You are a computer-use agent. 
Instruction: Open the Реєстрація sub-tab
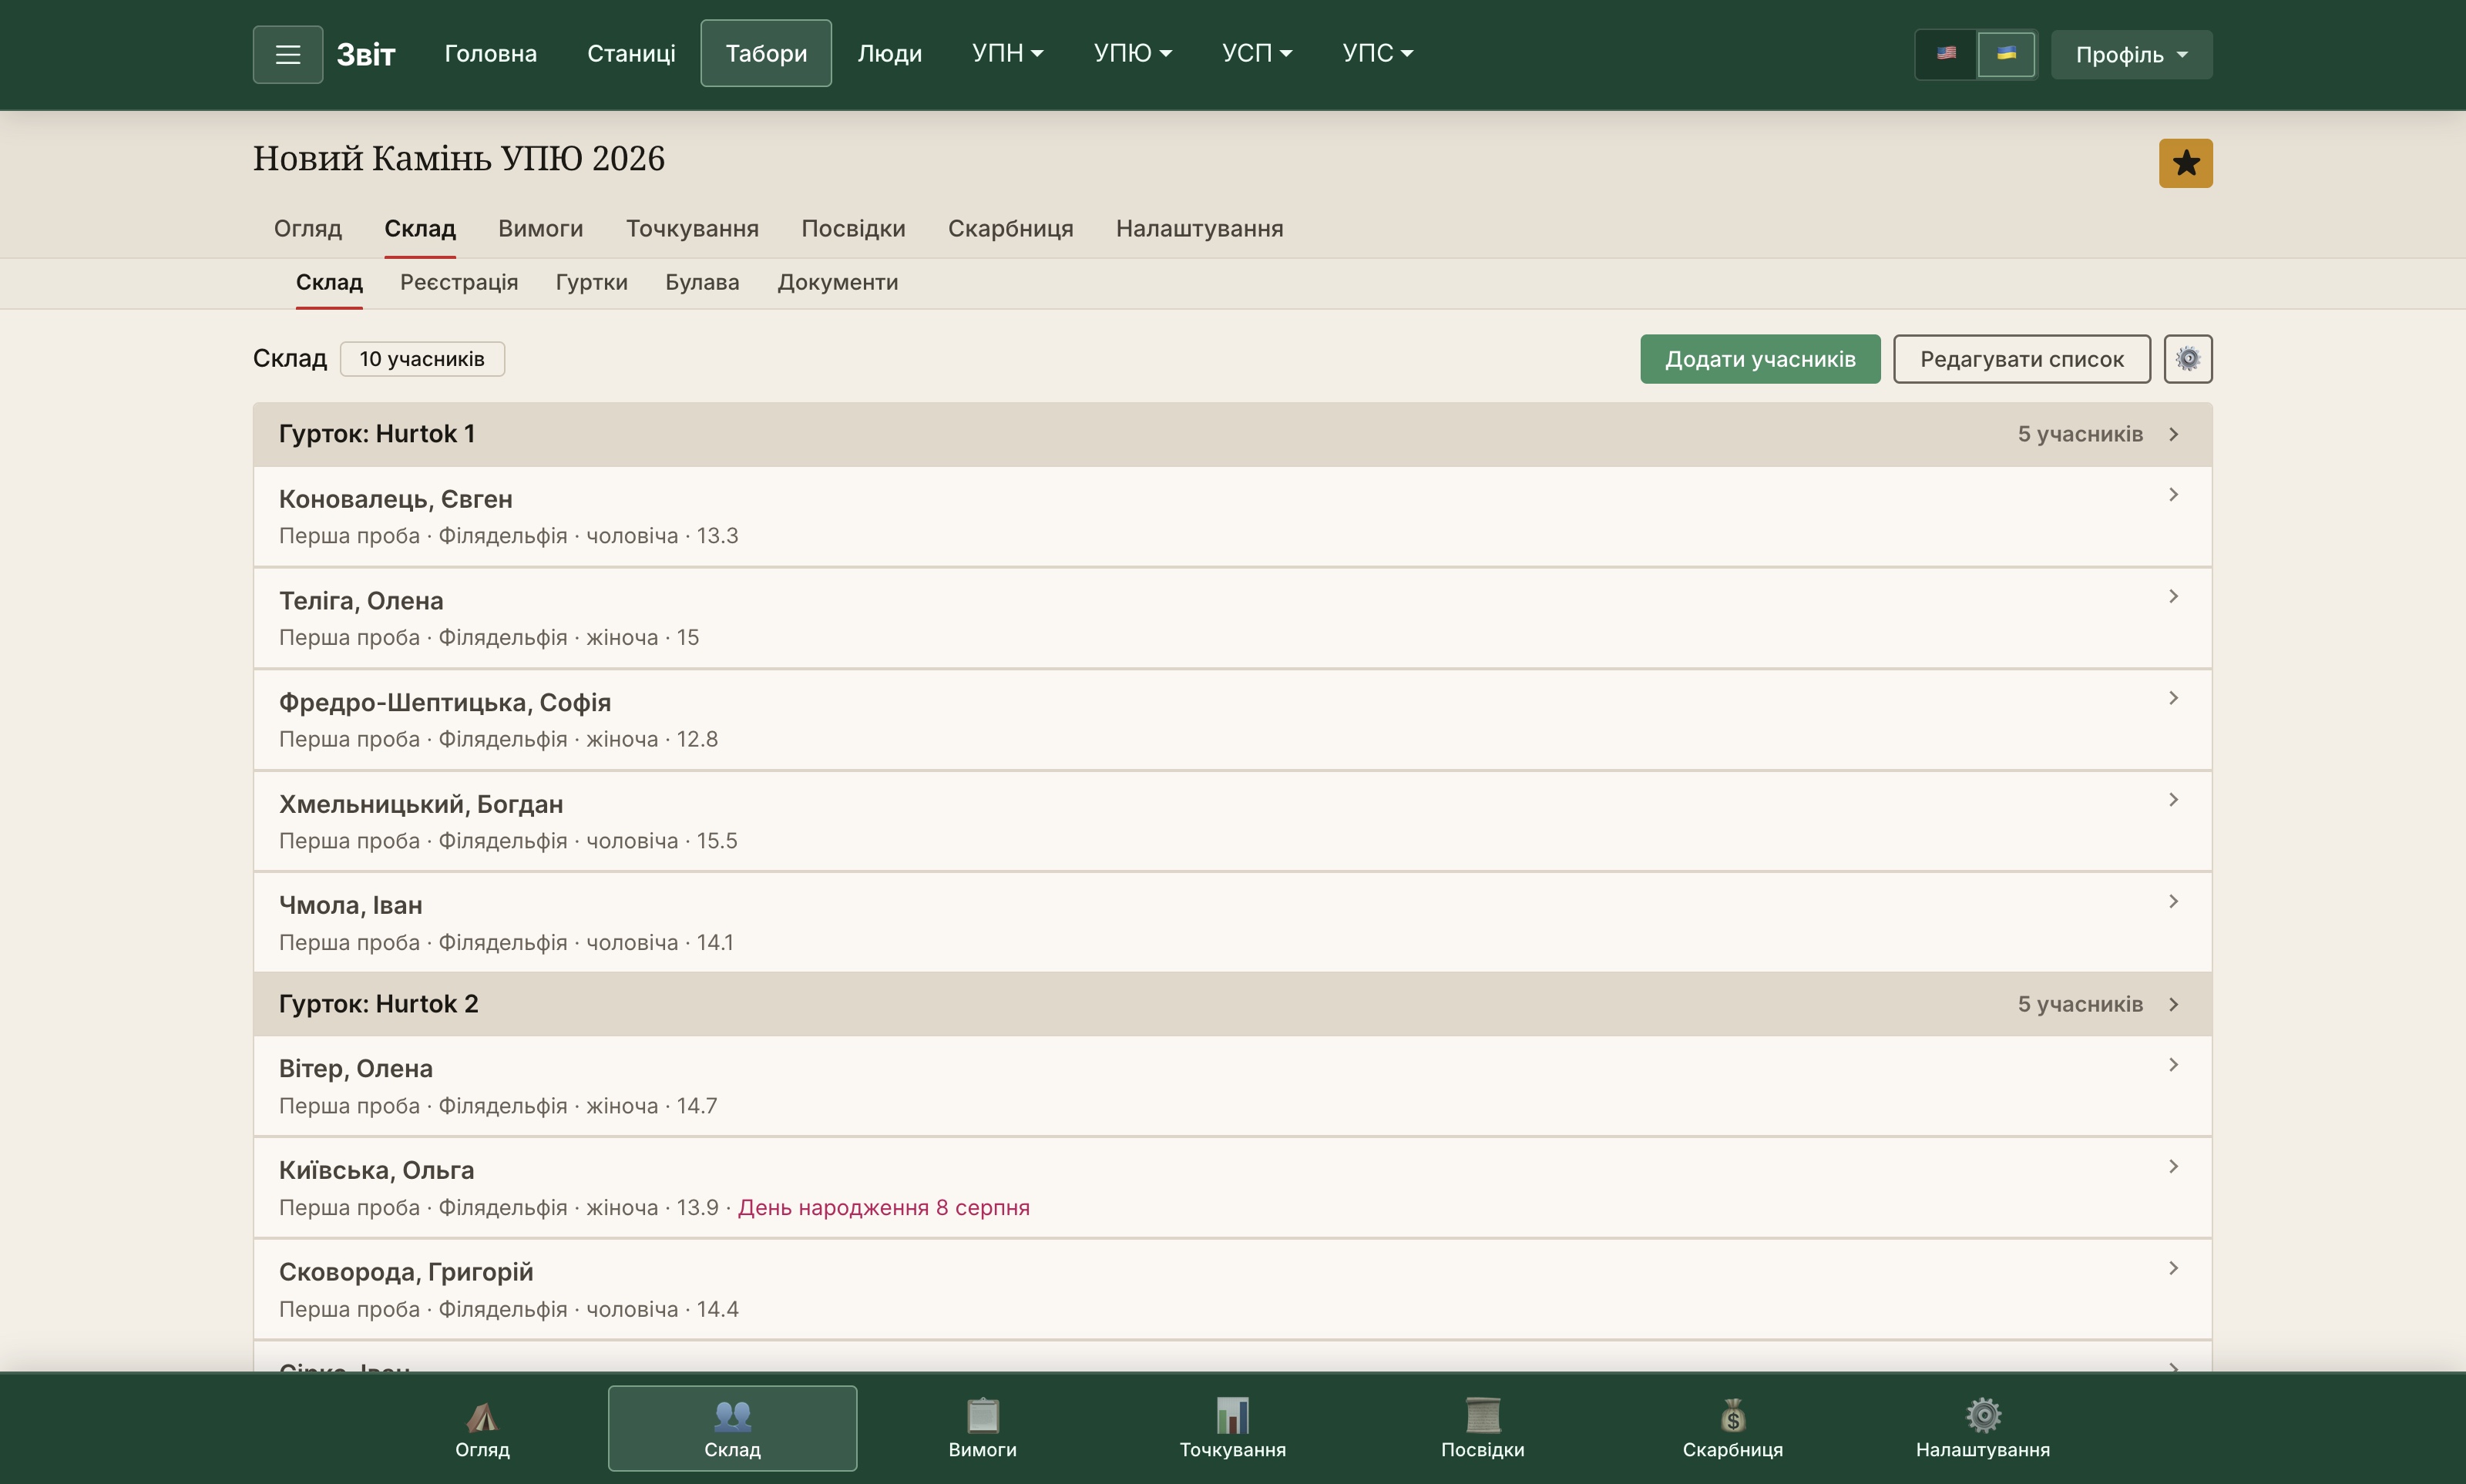(459, 282)
